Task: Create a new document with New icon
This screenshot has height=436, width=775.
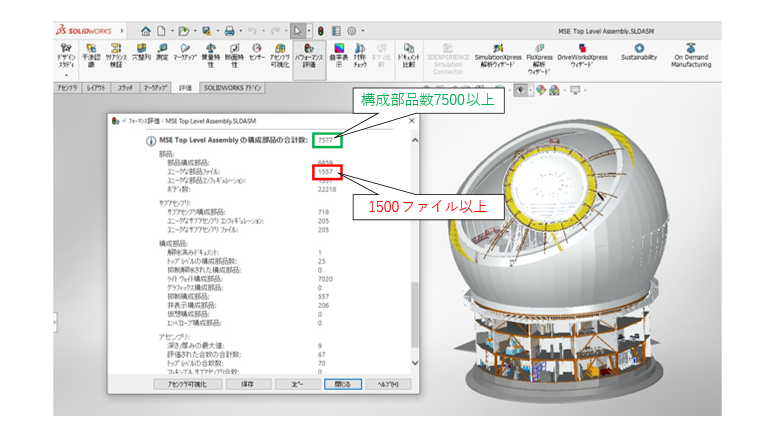Action: pos(161,31)
